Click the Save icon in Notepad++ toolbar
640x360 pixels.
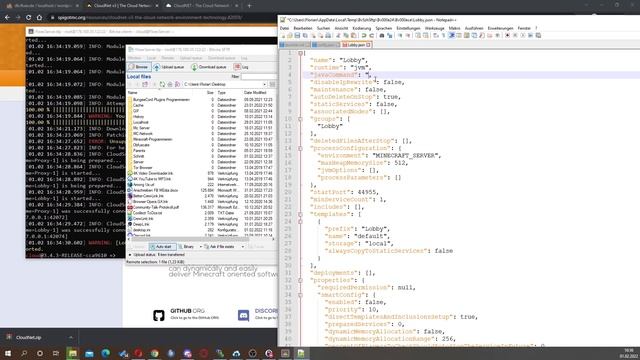297,36
